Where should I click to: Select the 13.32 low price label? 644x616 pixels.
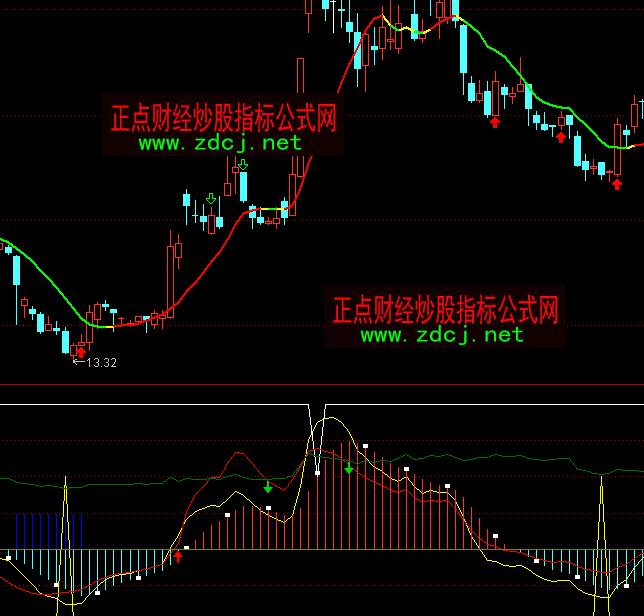pos(101,363)
